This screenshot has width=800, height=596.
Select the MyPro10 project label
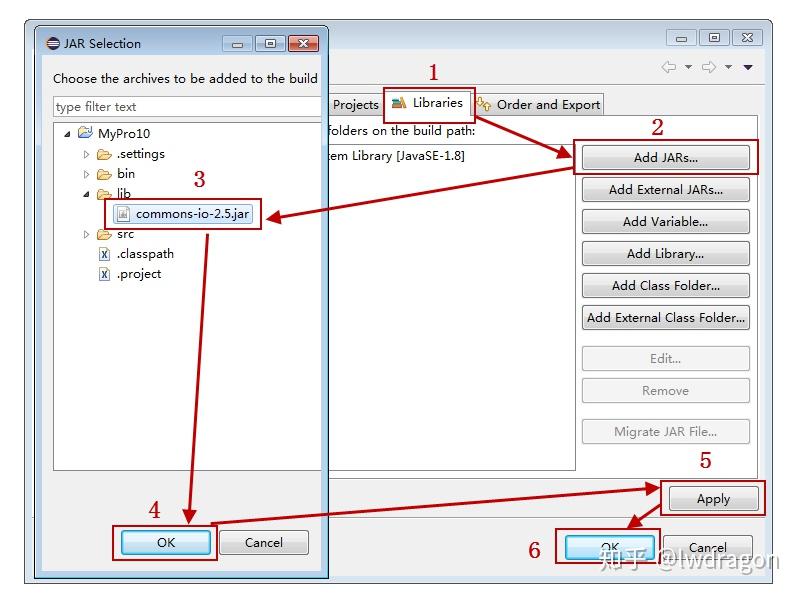pyautogui.click(x=124, y=134)
